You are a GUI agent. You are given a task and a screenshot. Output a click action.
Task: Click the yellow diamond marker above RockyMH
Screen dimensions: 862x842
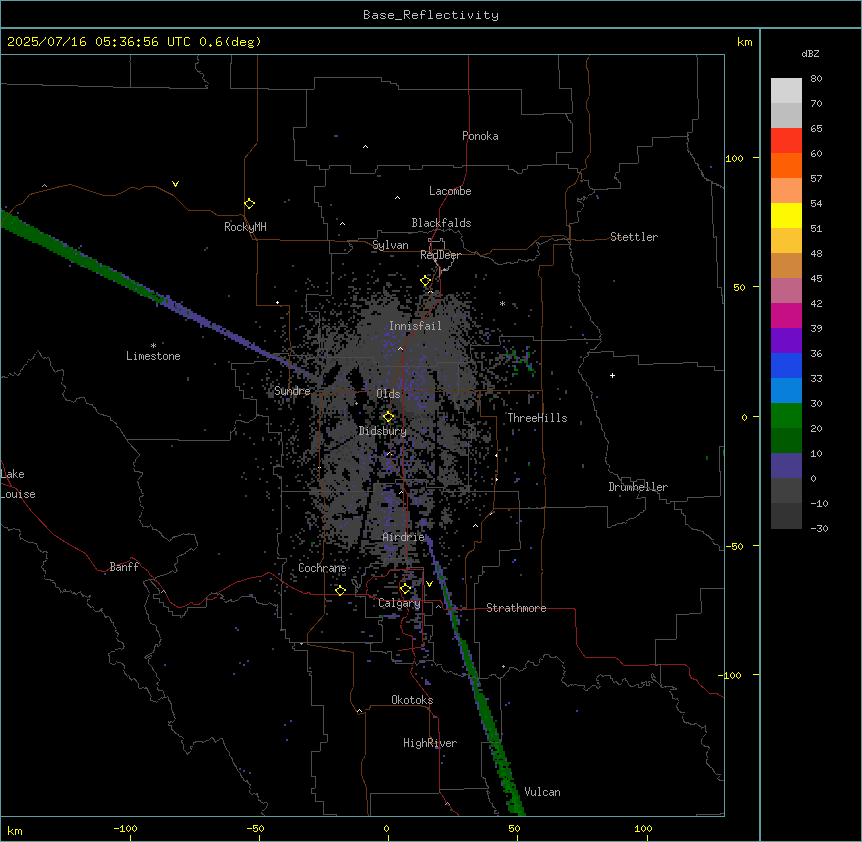tap(249, 203)
